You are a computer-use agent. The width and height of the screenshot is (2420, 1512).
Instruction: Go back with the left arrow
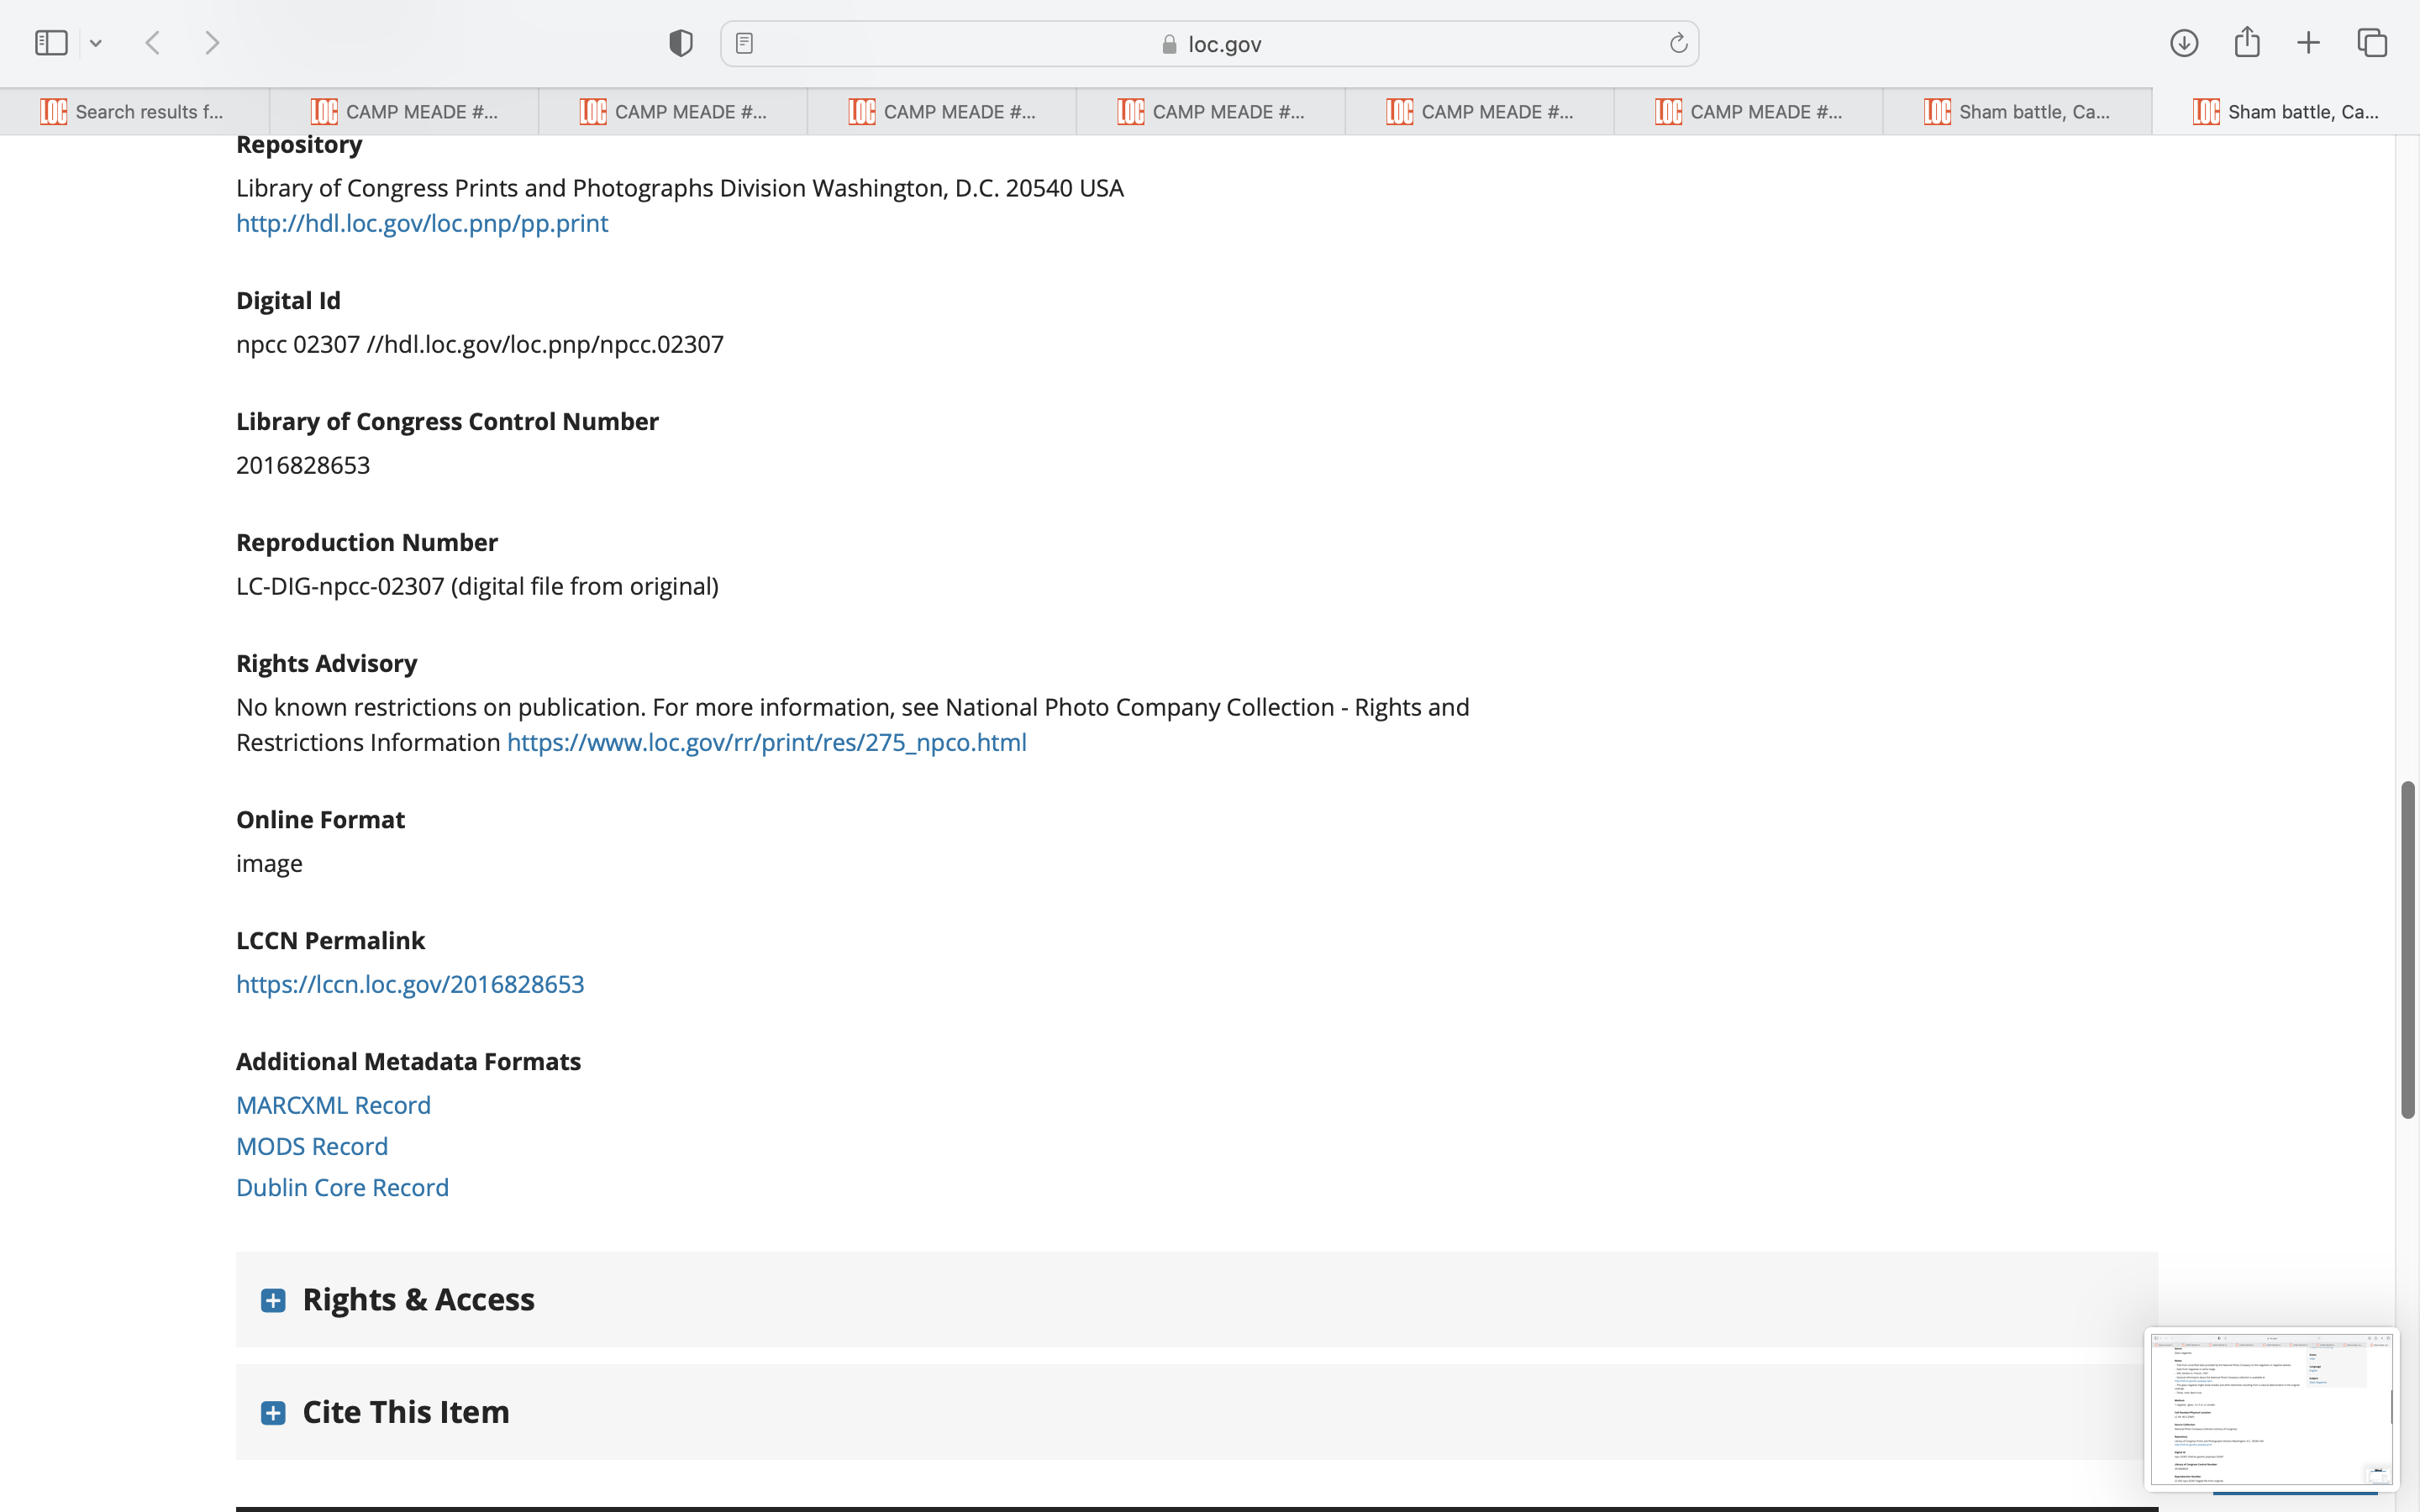pyautogui.click(x=153, y=43)
